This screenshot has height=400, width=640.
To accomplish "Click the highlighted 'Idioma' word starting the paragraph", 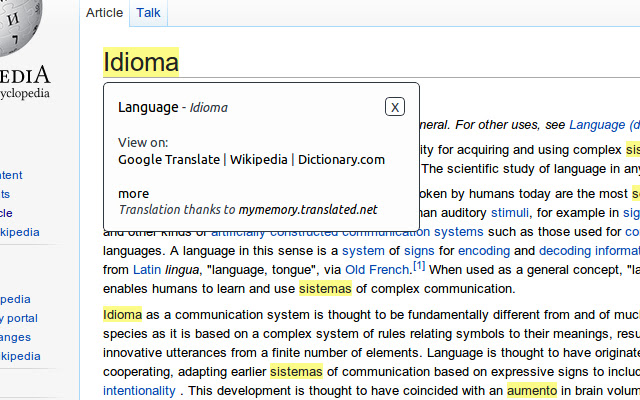I will (122, 315).
